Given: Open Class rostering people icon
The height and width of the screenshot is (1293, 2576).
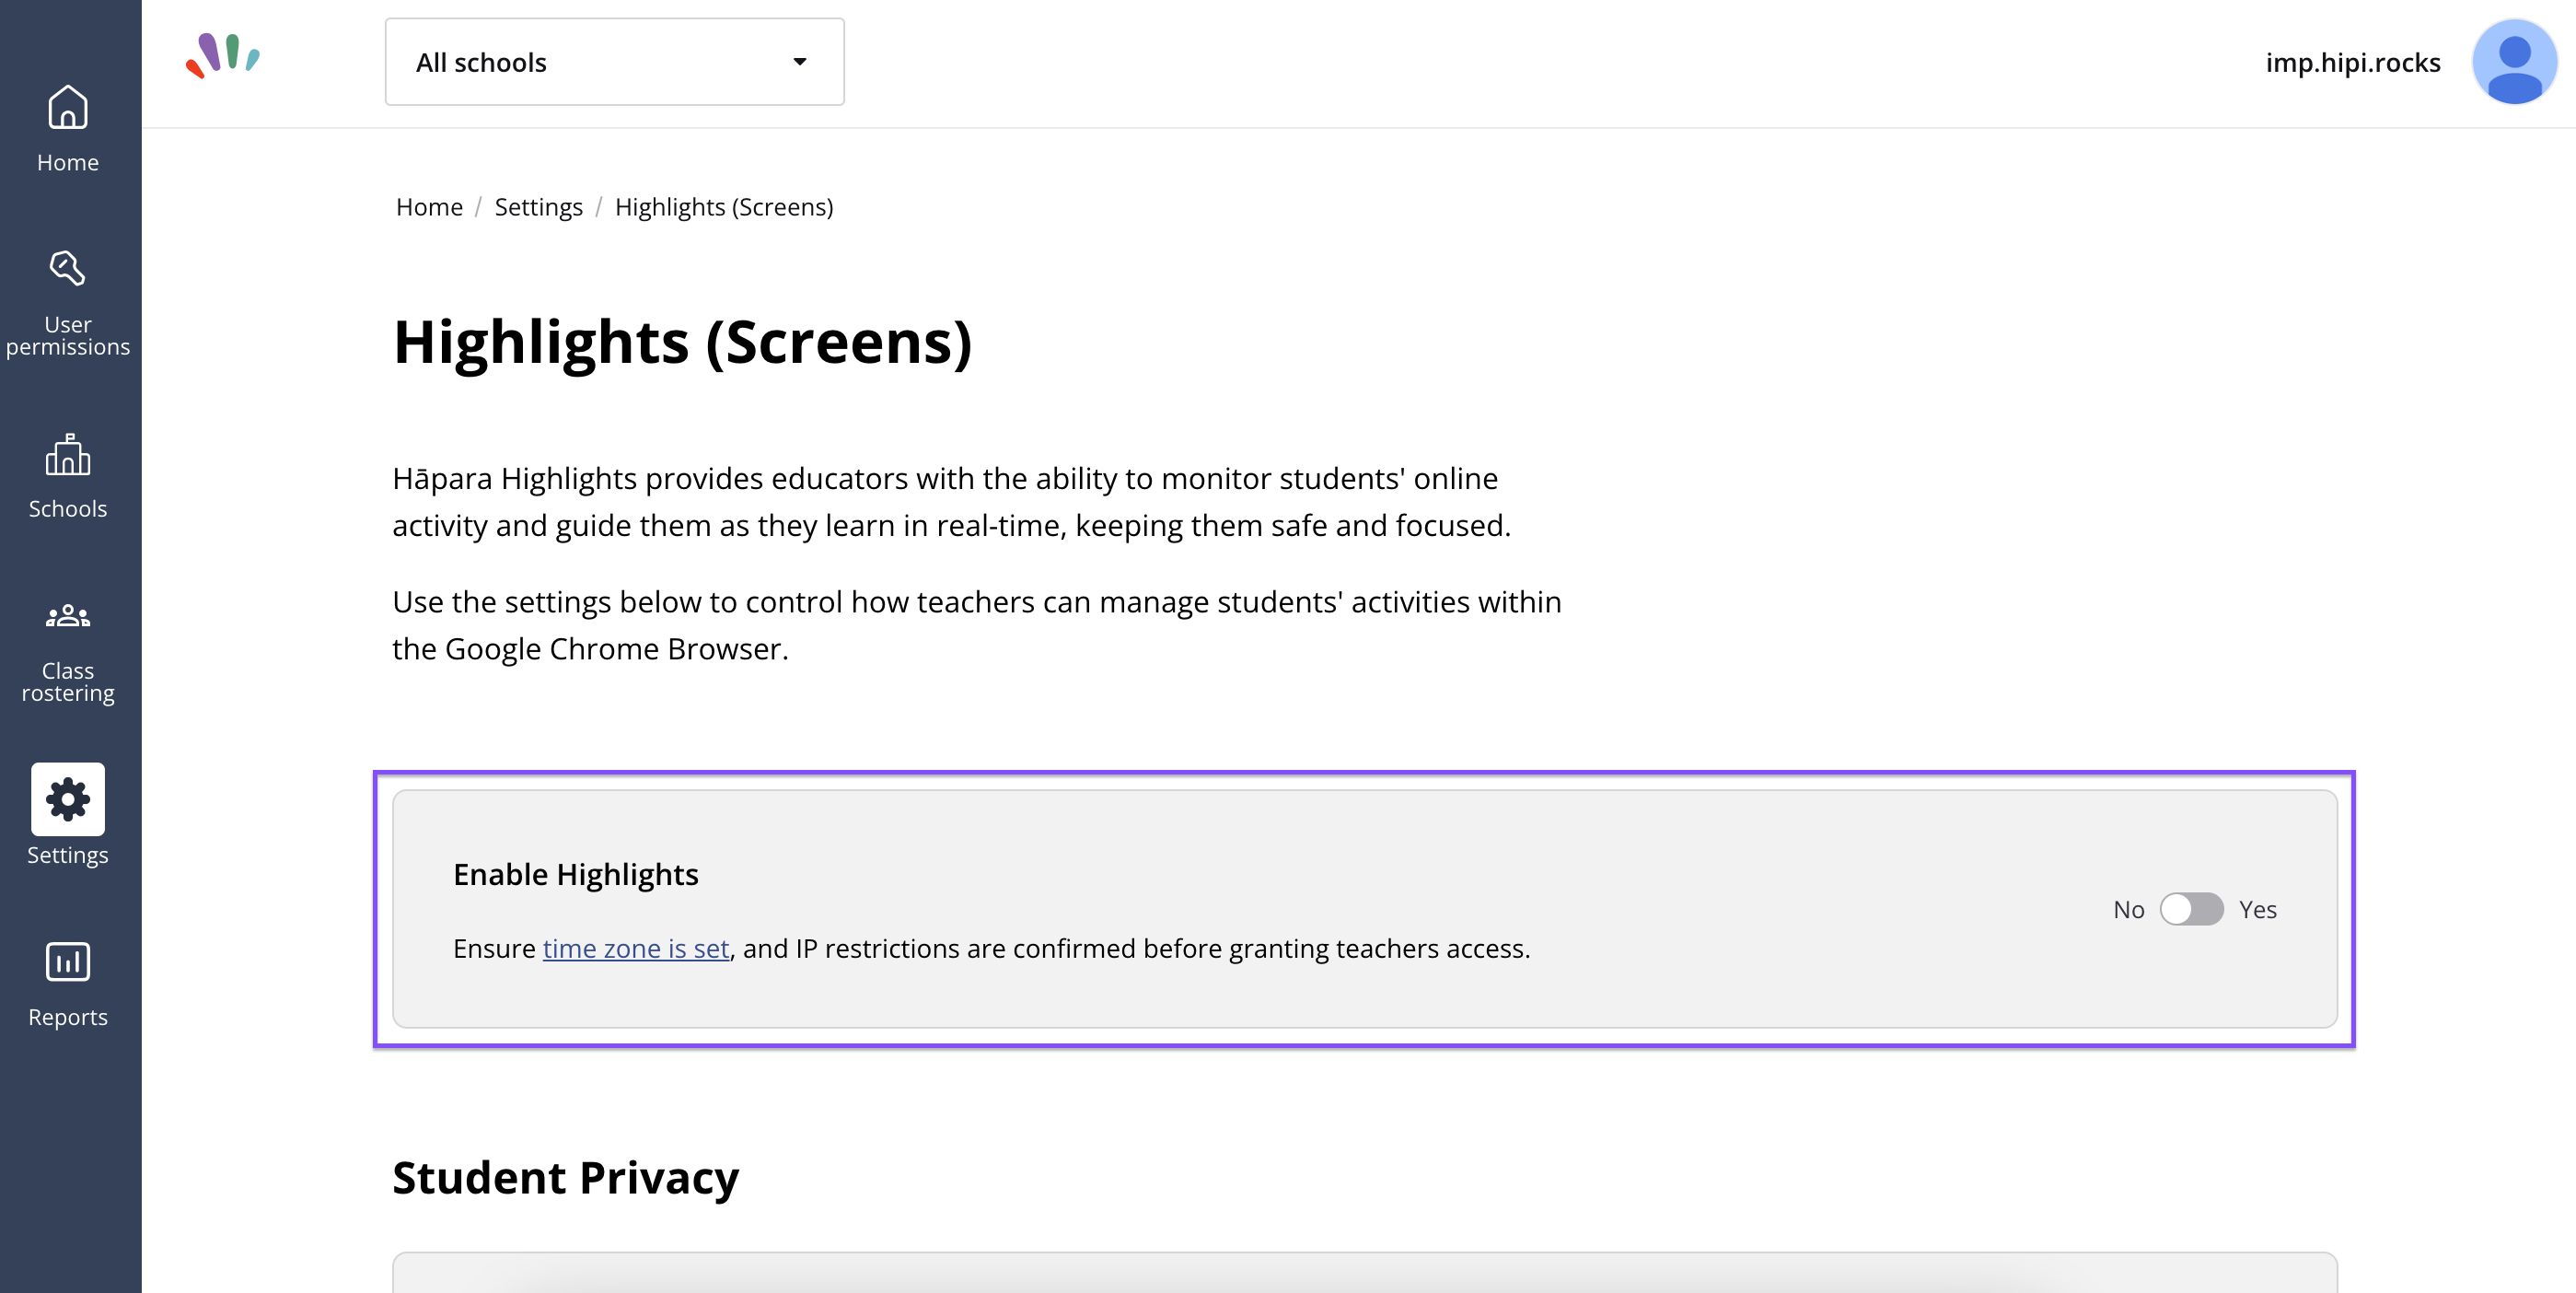Looking at the screenshot, I should pos(68,616).
